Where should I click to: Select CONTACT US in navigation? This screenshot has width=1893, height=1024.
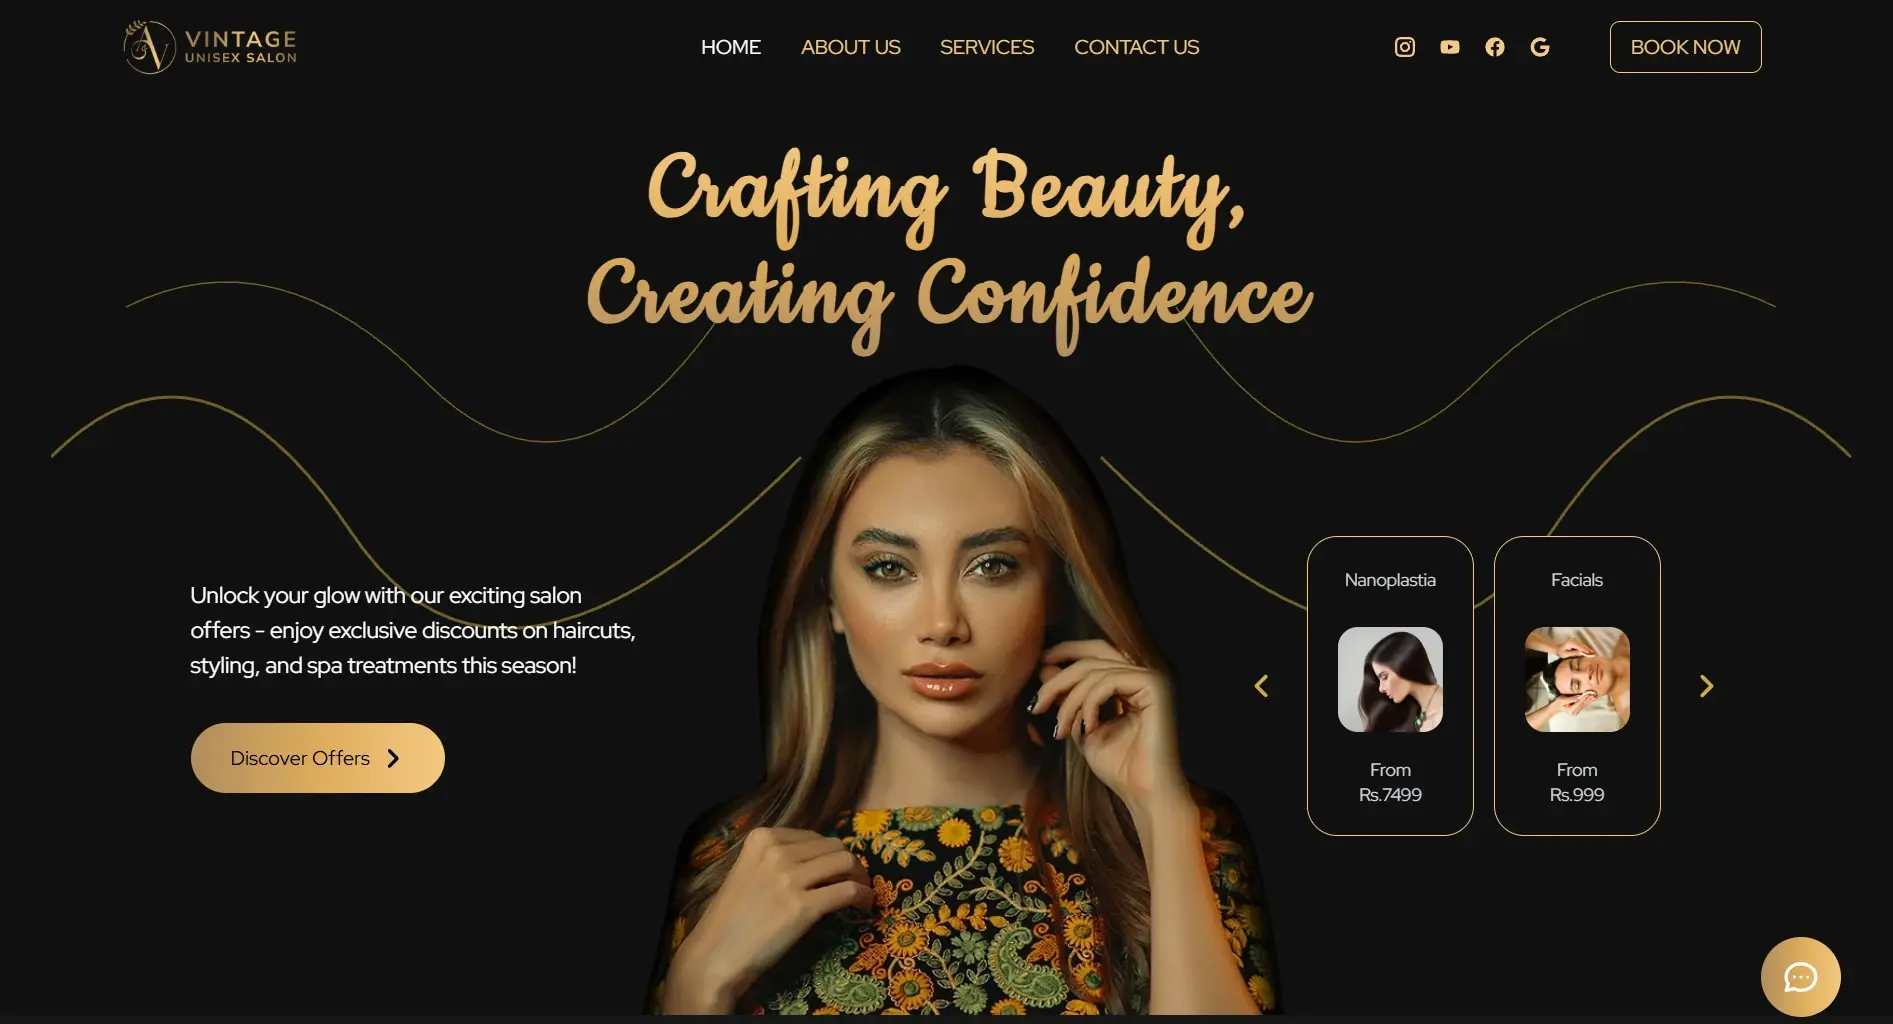coord(1136,47)
